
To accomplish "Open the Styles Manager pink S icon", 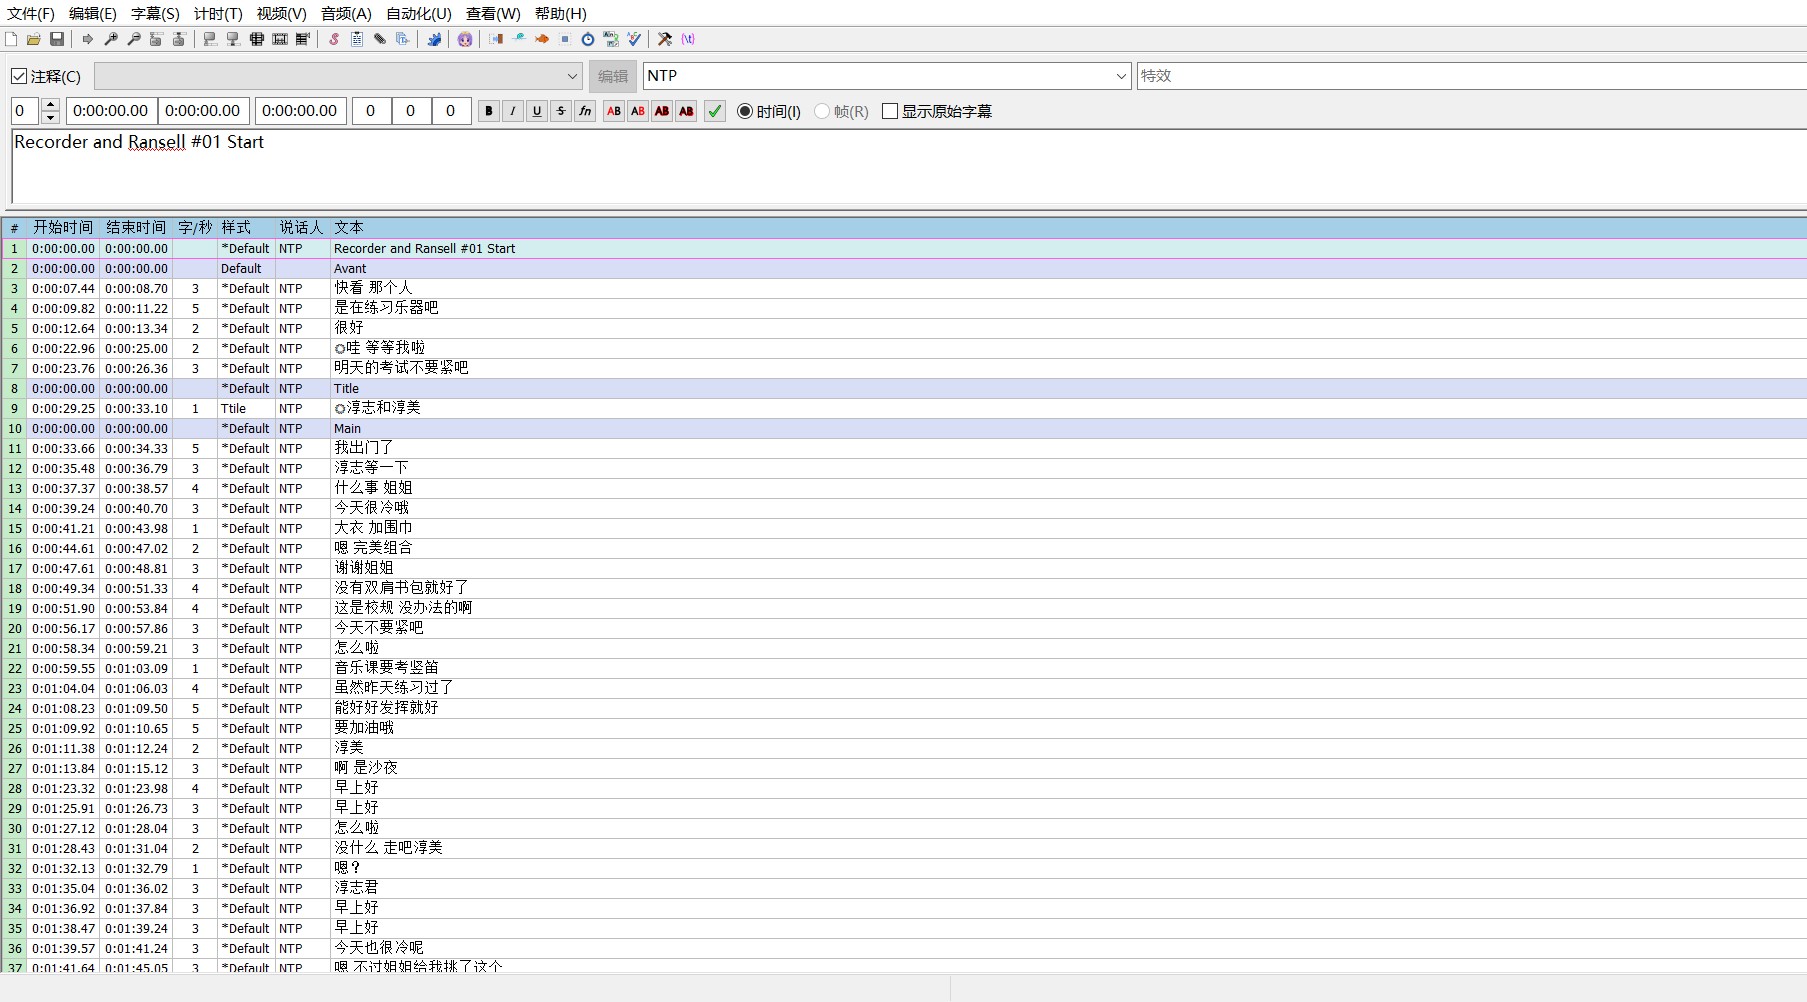I will 334,39.
